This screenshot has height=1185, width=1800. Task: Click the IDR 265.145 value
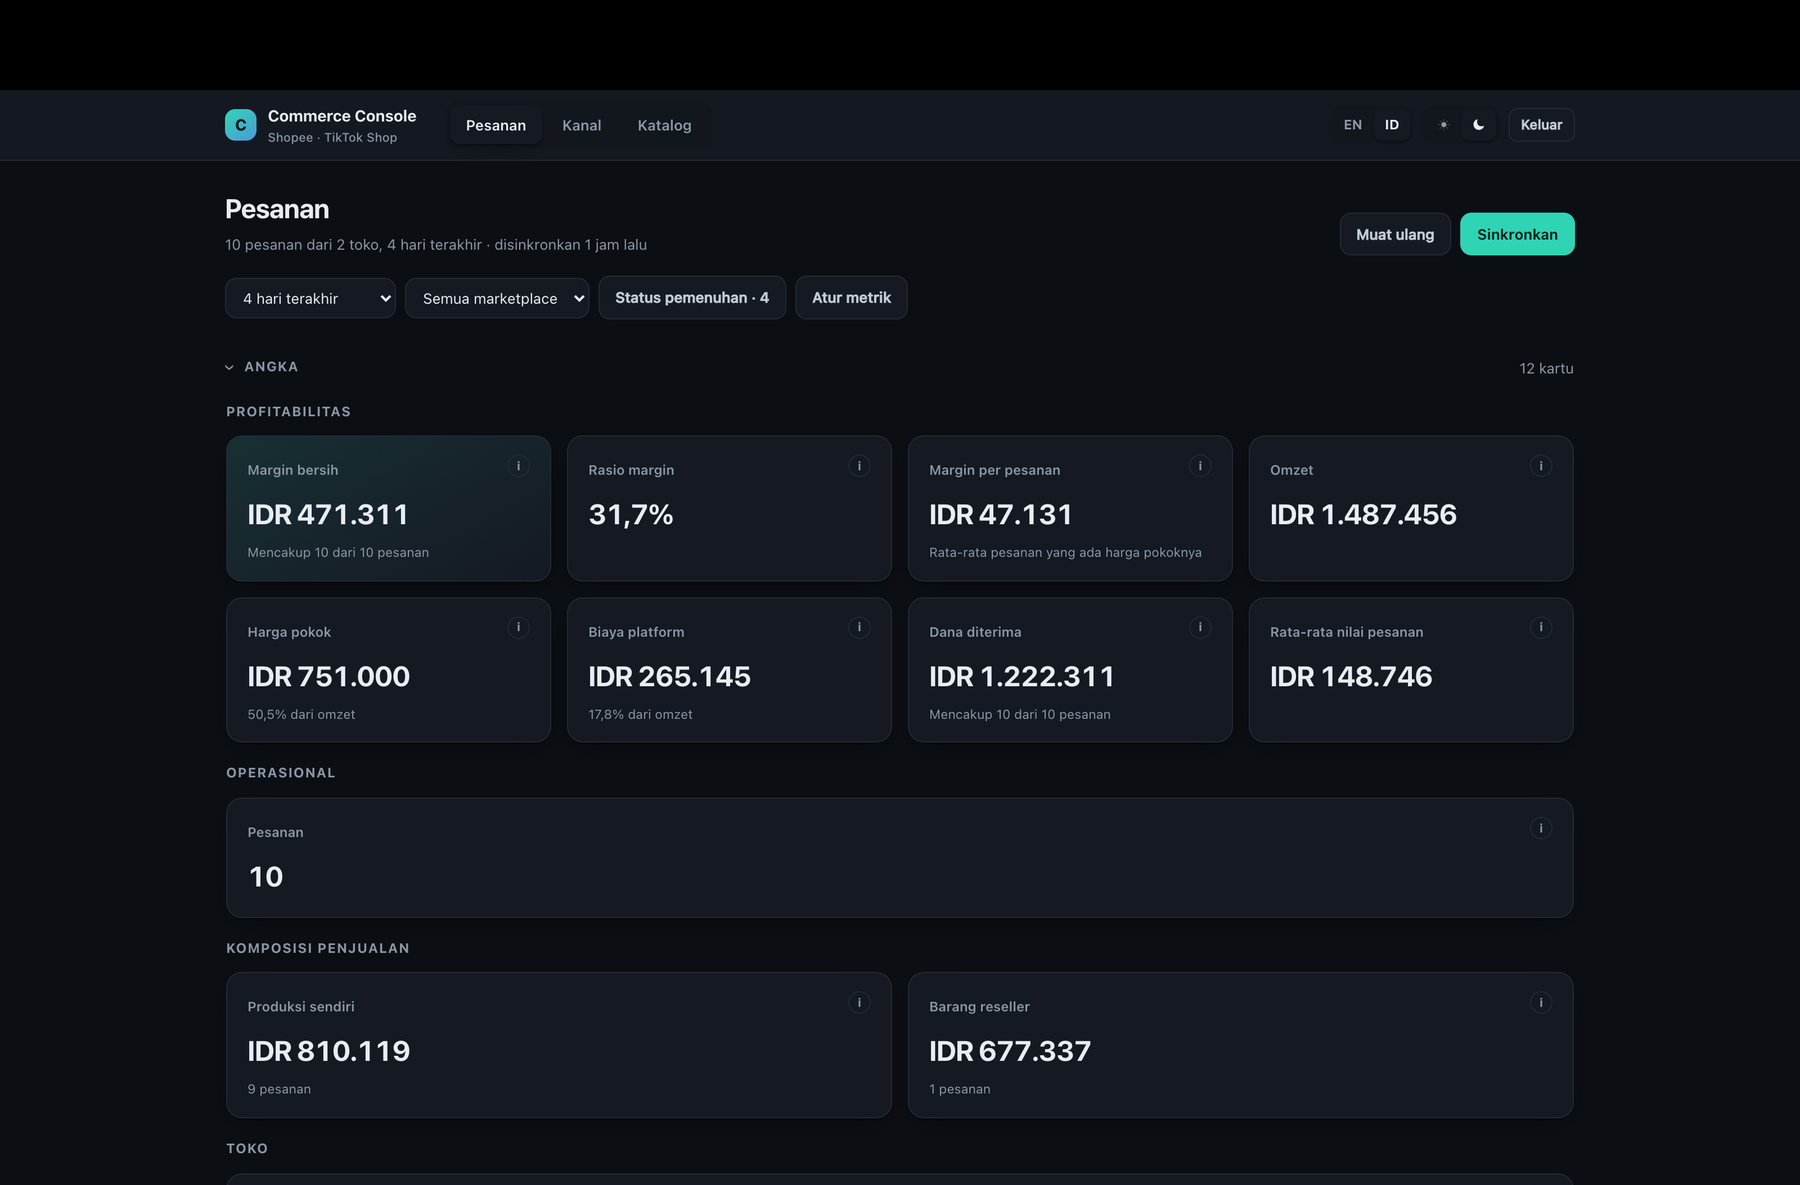pyautogui.click(x=669, y=677)
